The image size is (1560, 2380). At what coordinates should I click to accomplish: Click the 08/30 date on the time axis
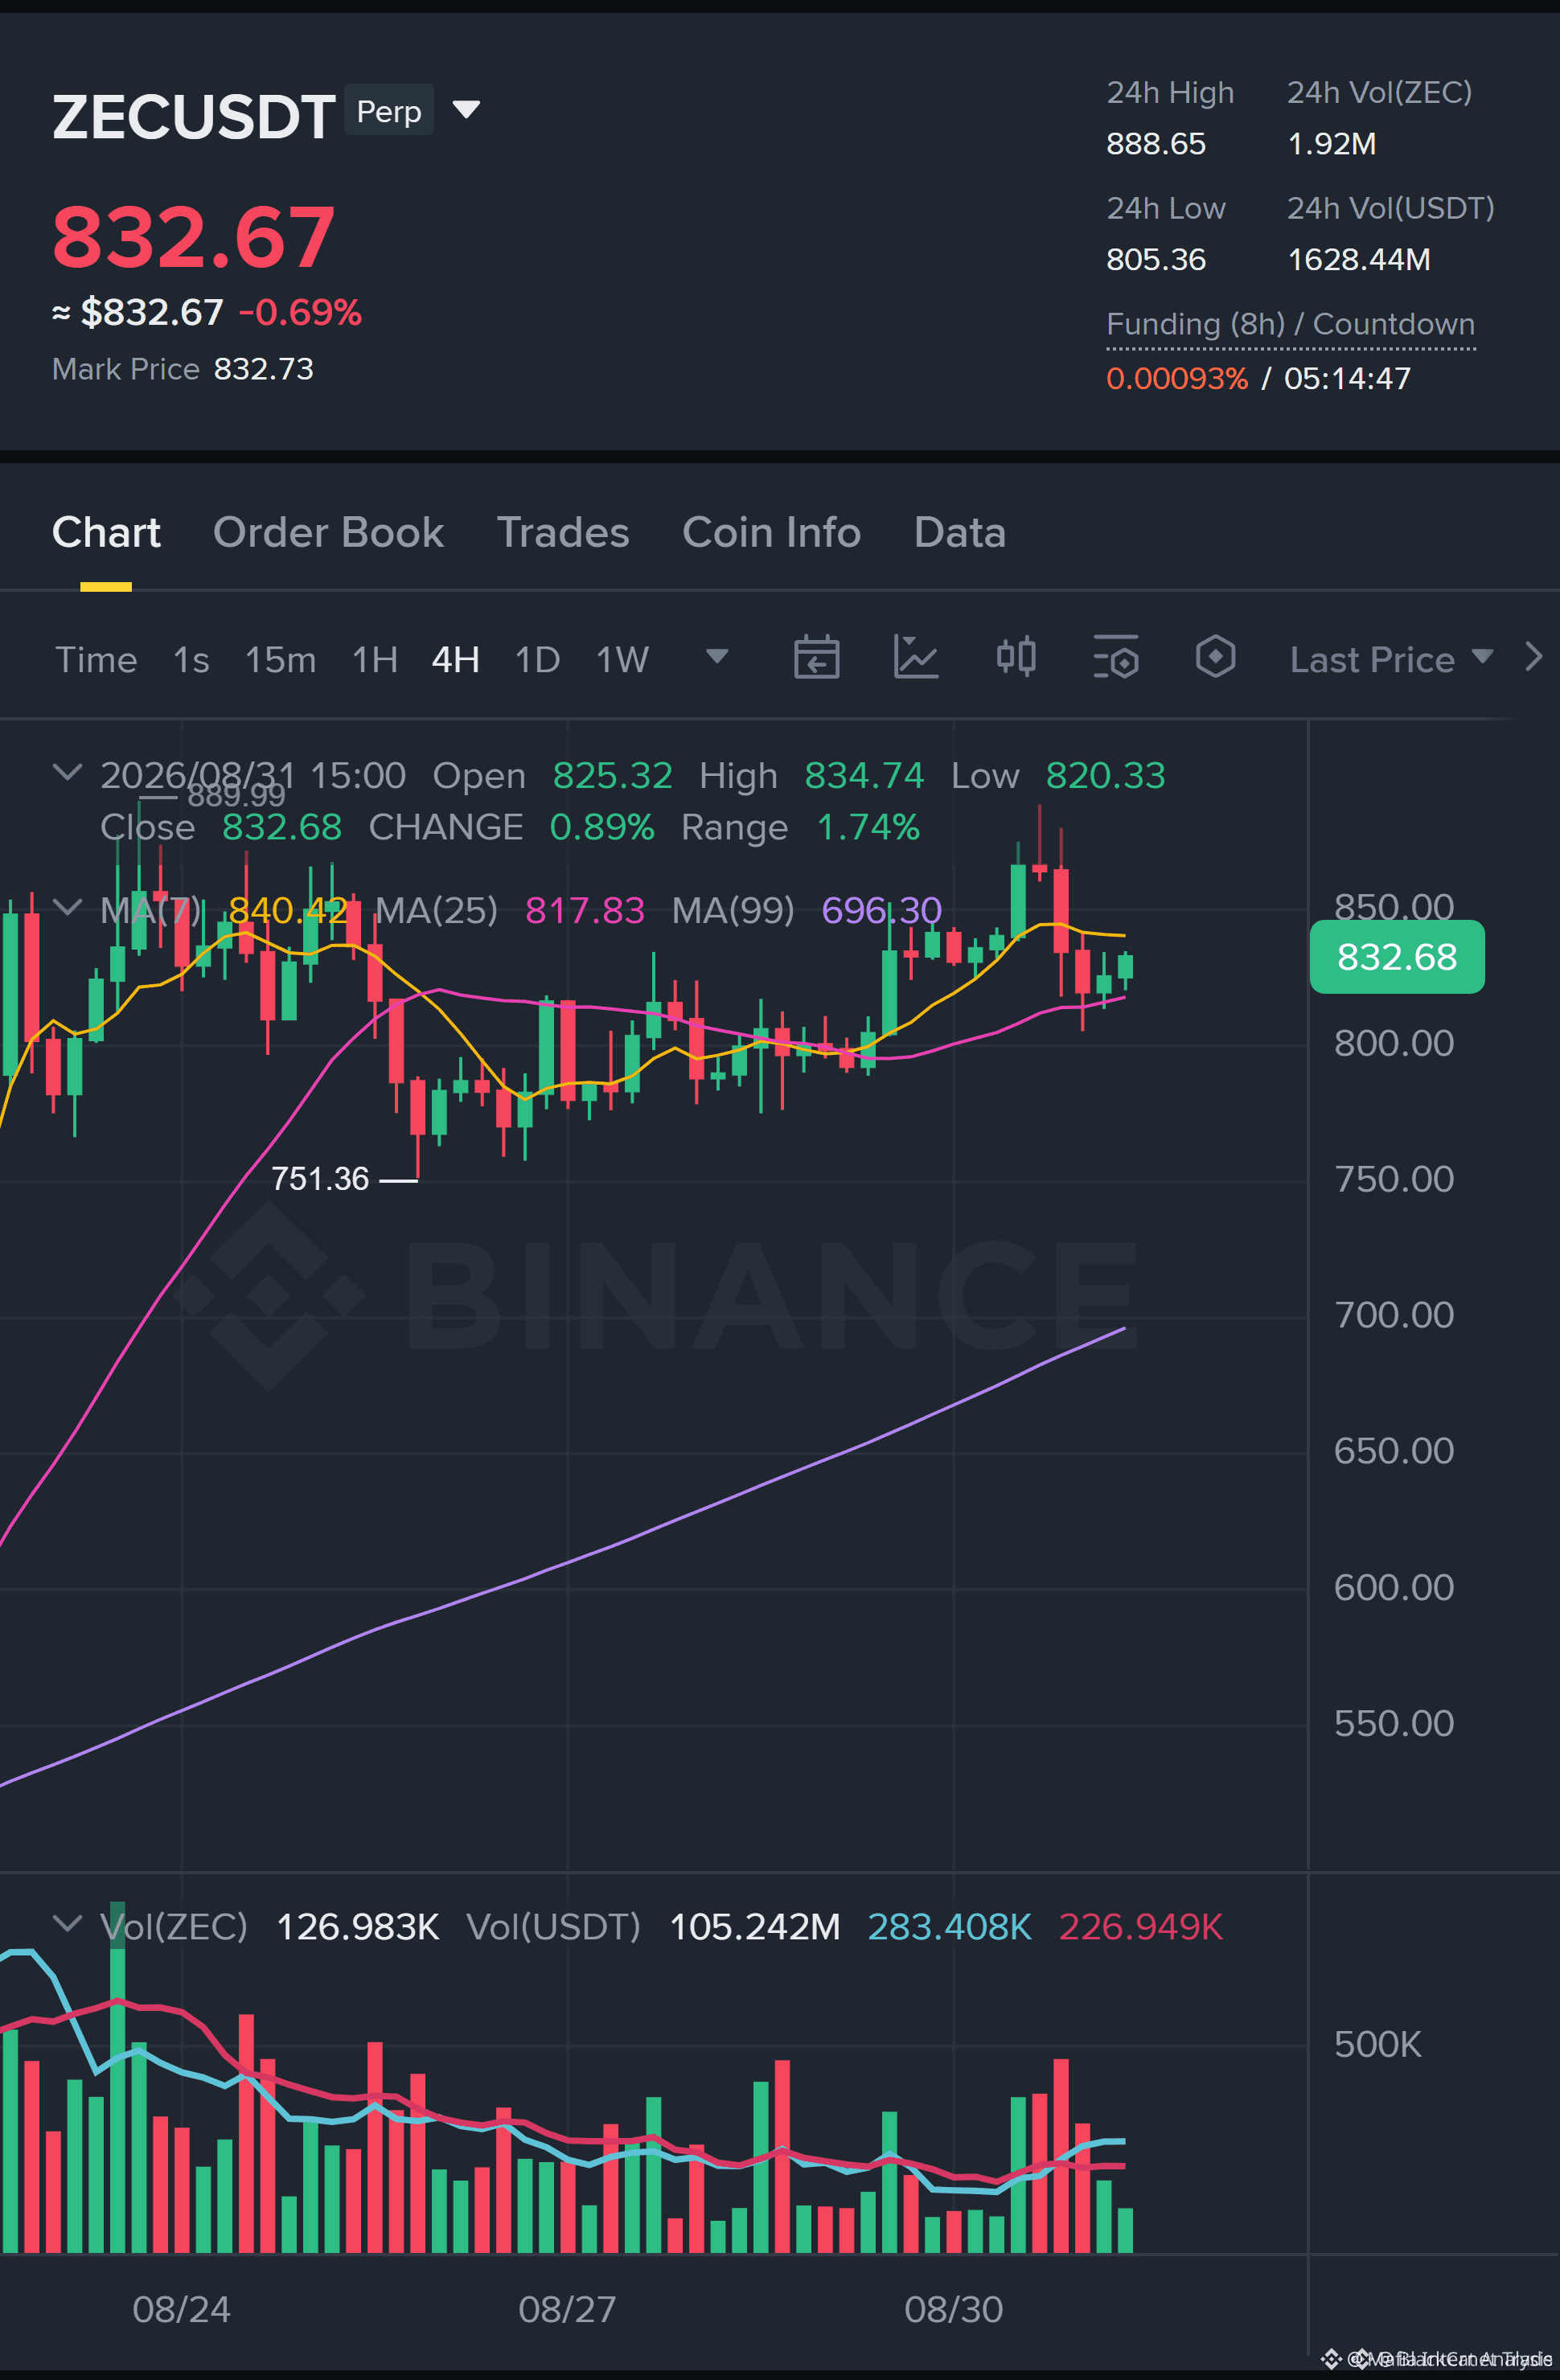click(x=953, y=2310)
